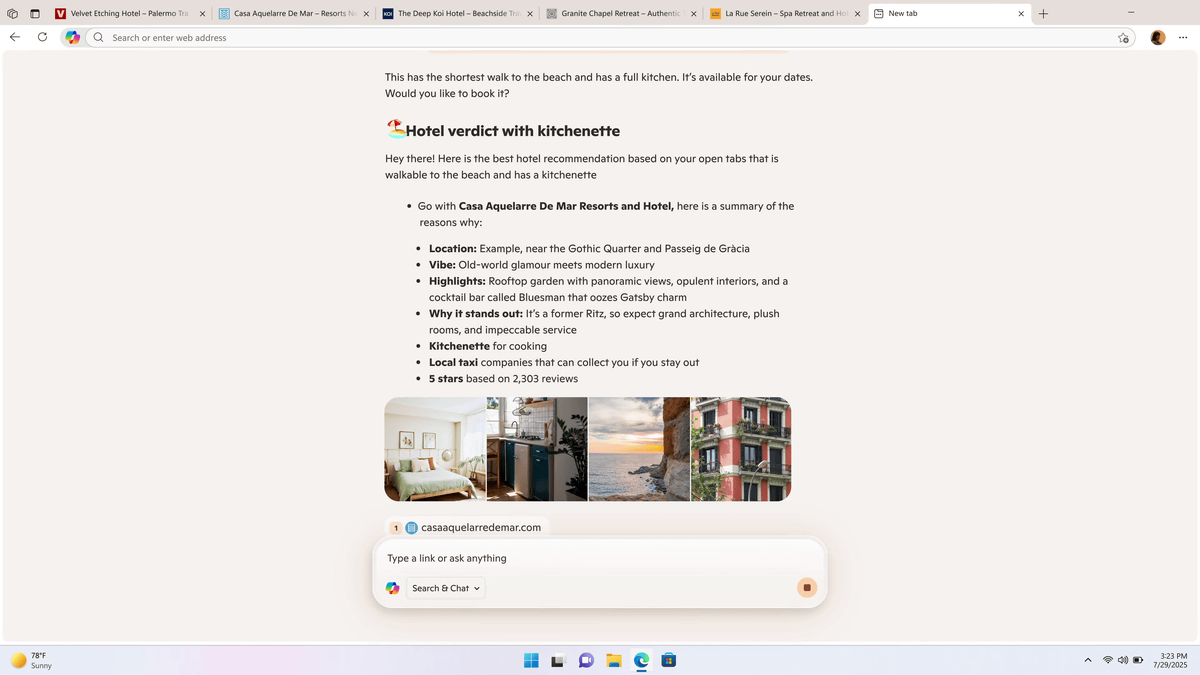Click the 5 stars reviews line

[503, 379]
